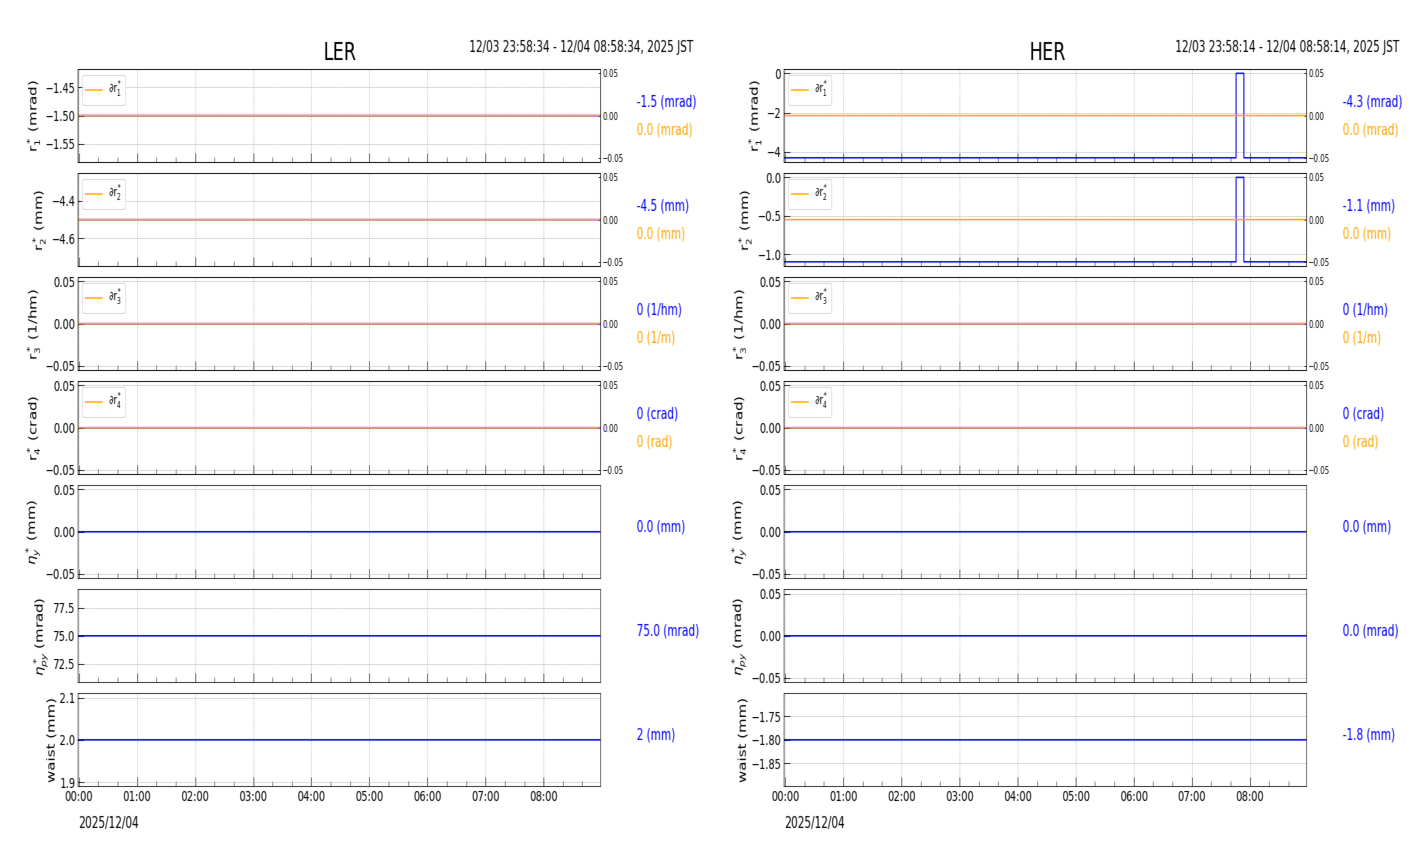Click the HER panel title
The width and height of the screenshot is (1412, 864).
(x=1046, y=52)
